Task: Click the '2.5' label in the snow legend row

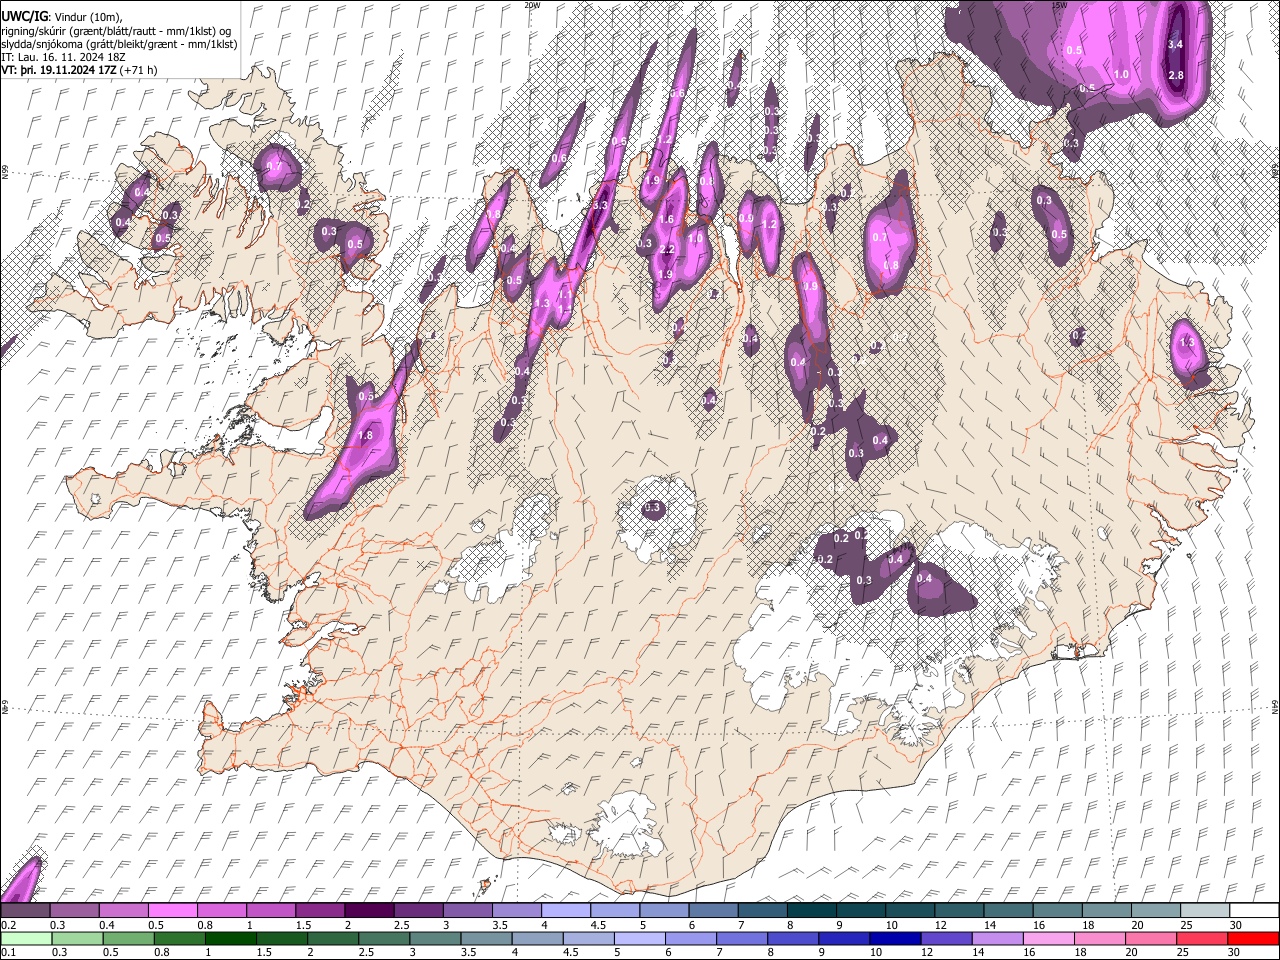Action: 401,925
